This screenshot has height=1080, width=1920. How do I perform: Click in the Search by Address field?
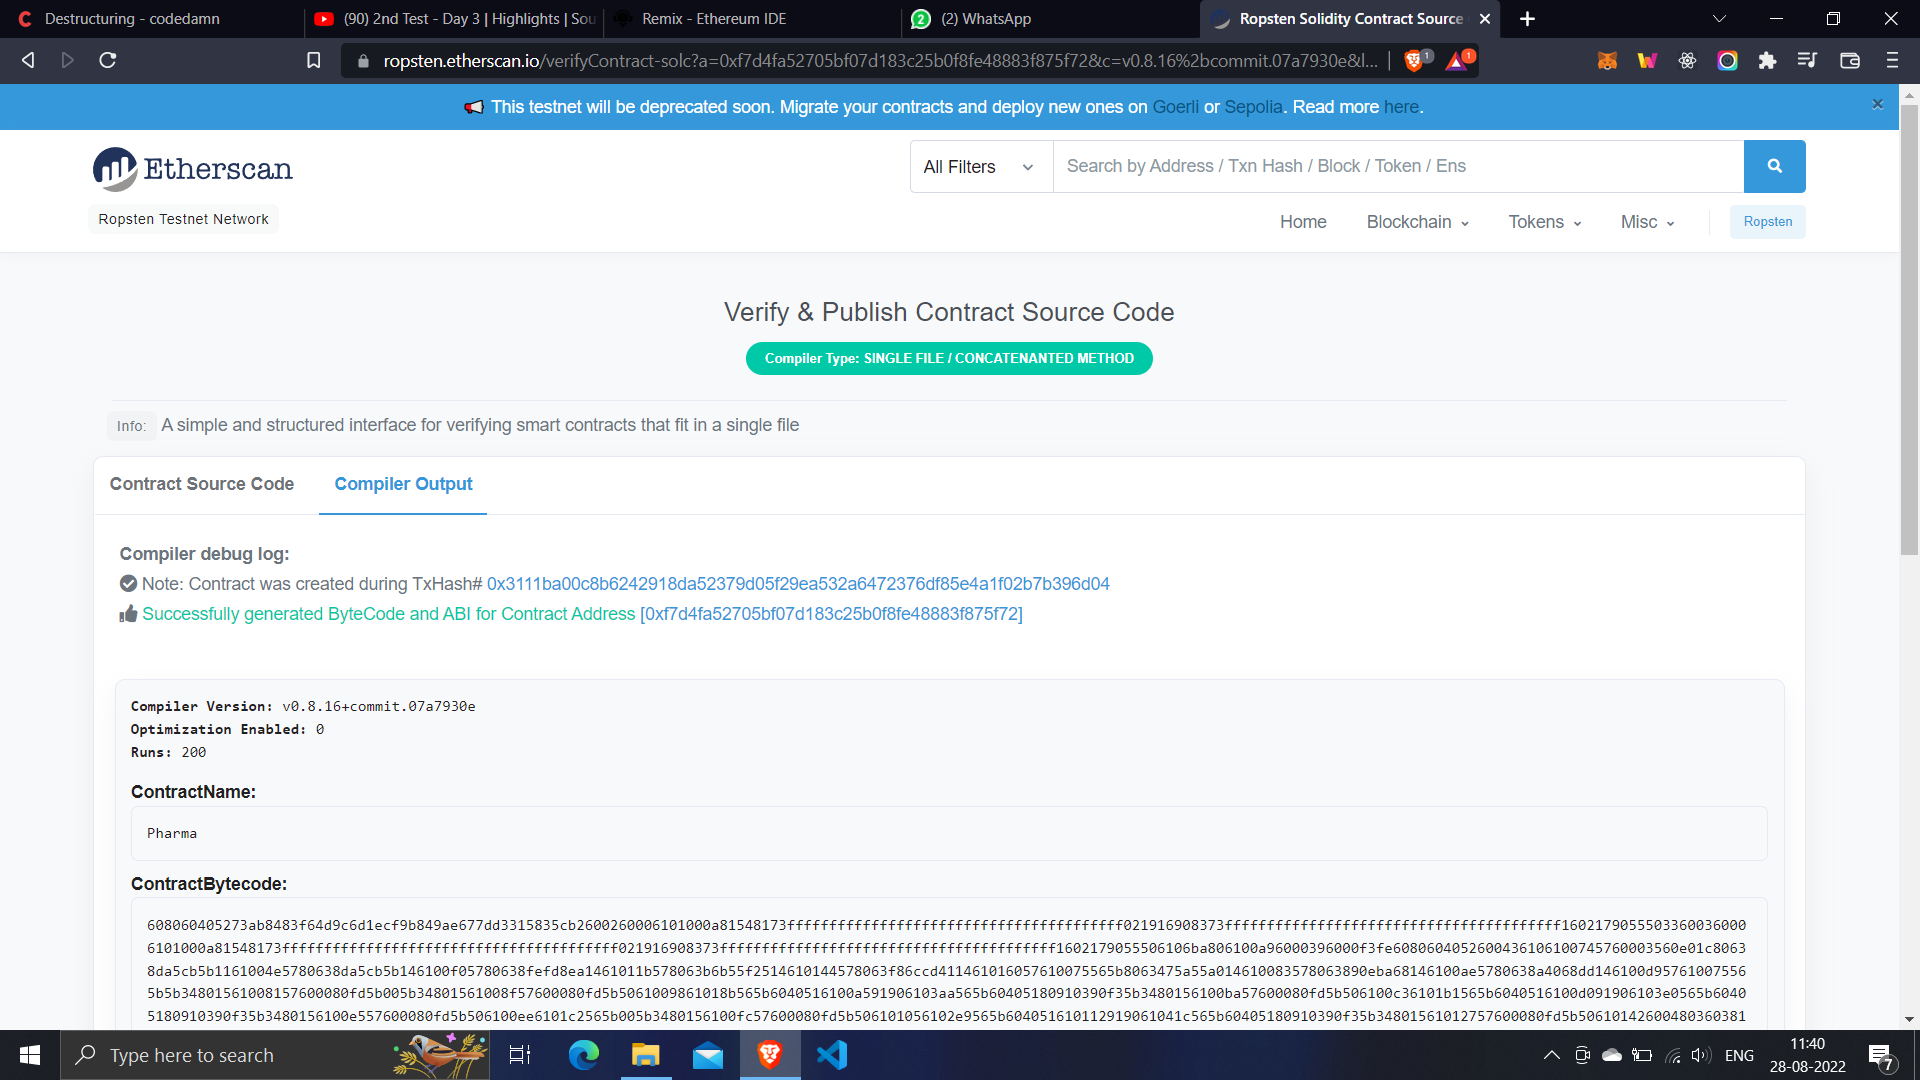coord(1398,166)
